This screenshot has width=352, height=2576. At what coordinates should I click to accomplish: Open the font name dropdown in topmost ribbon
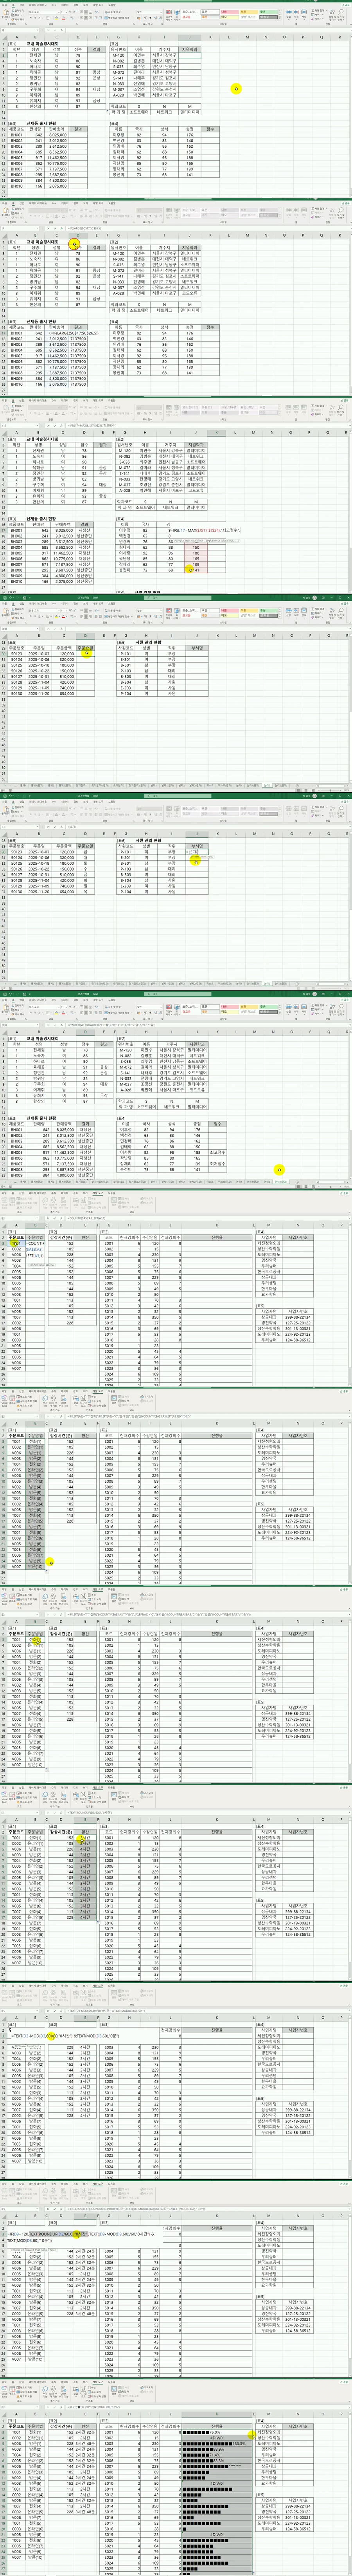click(x=45, y=13)
